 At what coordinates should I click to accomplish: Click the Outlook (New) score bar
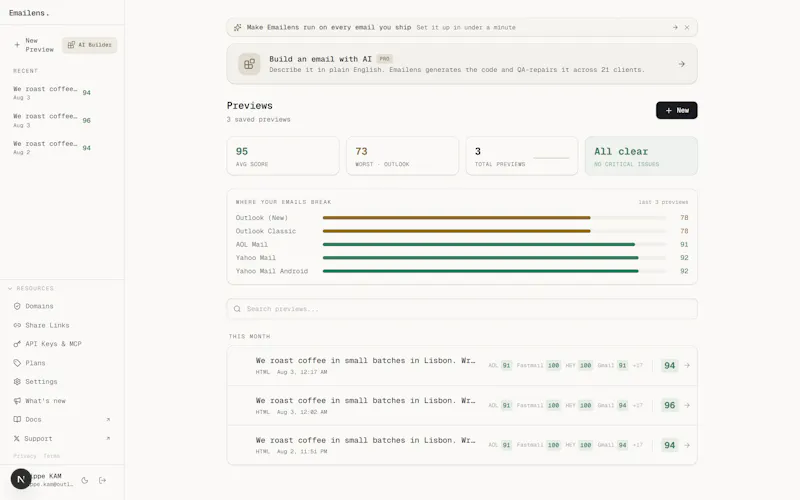494,218
